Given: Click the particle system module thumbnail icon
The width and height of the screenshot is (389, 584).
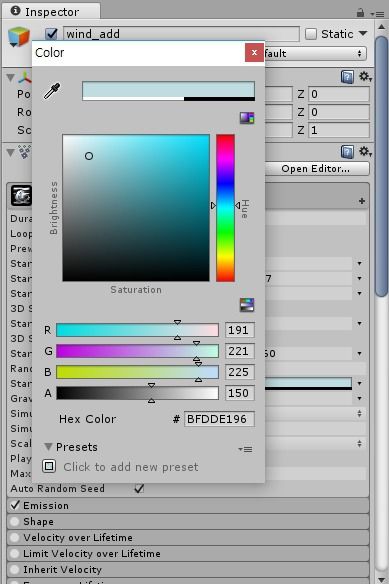Looking at the screenshot, I should pos(21,195).
